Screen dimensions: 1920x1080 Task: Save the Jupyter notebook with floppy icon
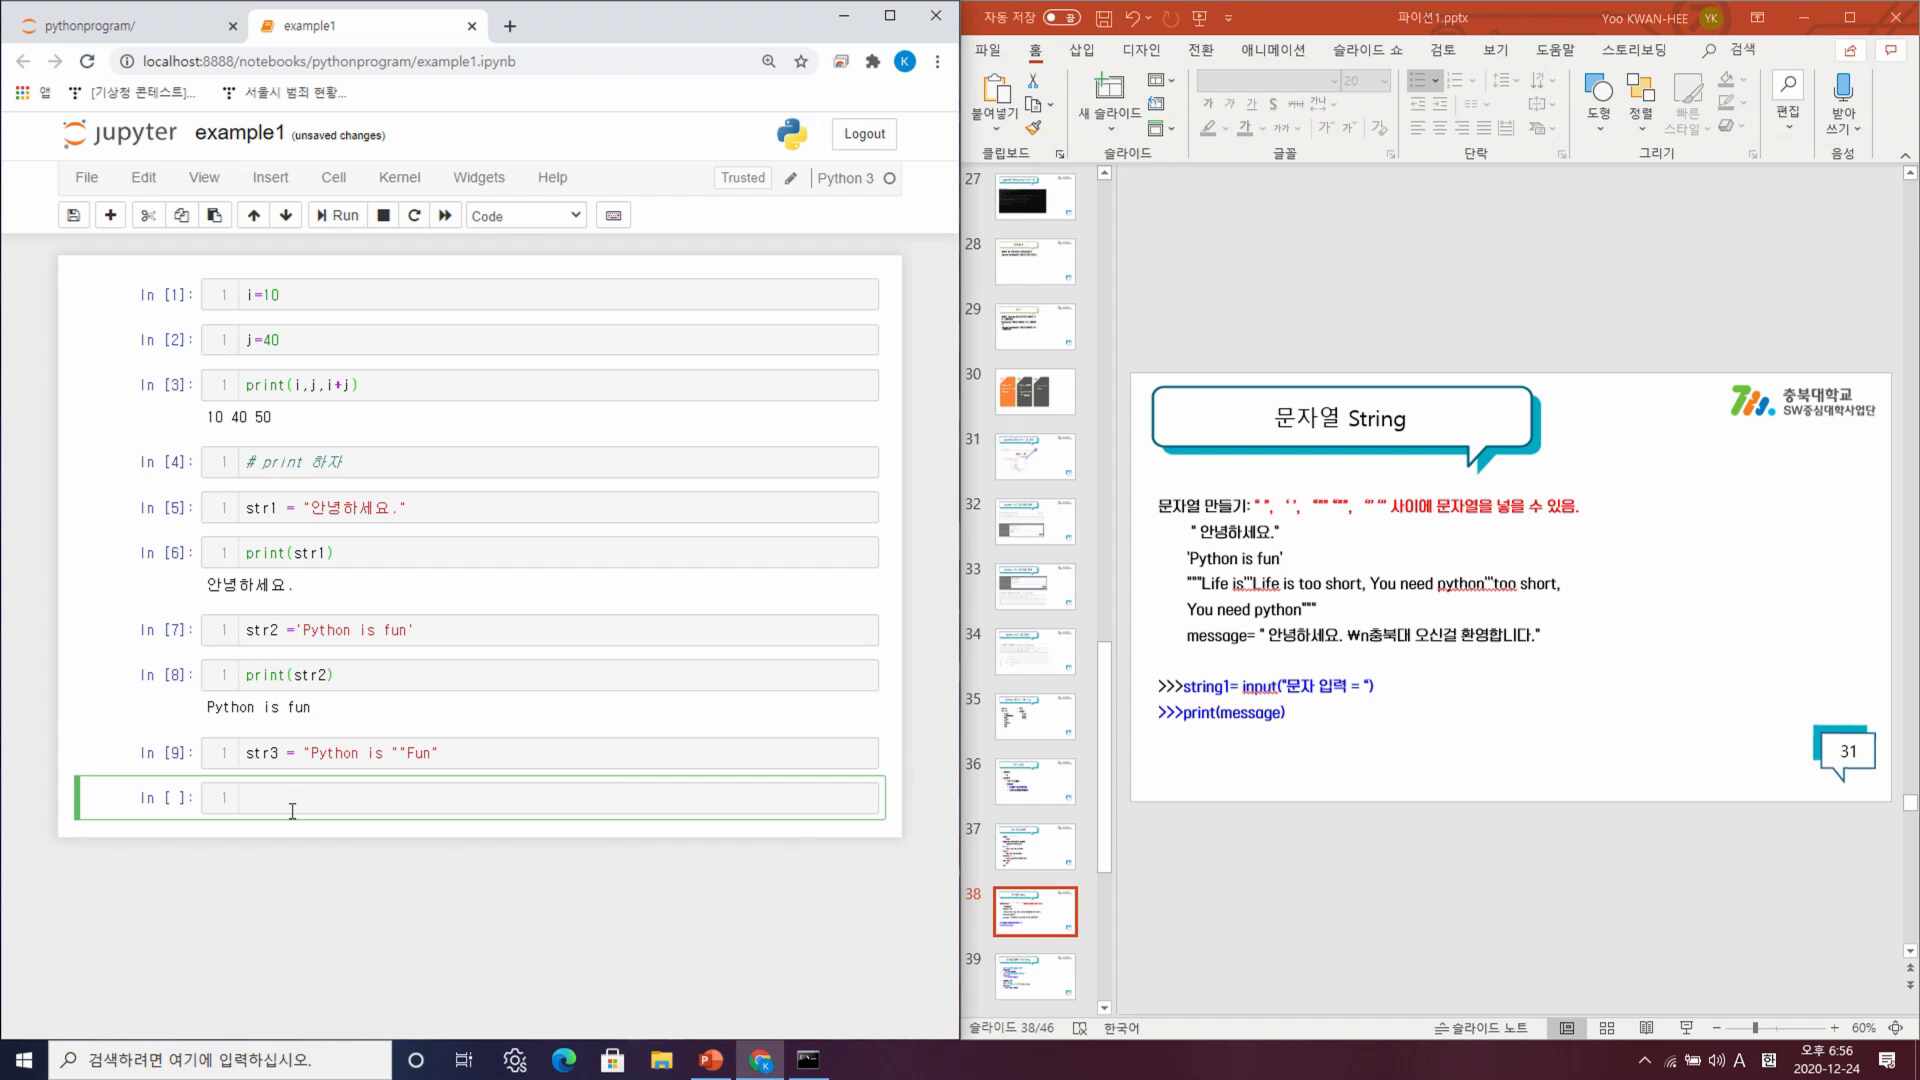point(73,215)
